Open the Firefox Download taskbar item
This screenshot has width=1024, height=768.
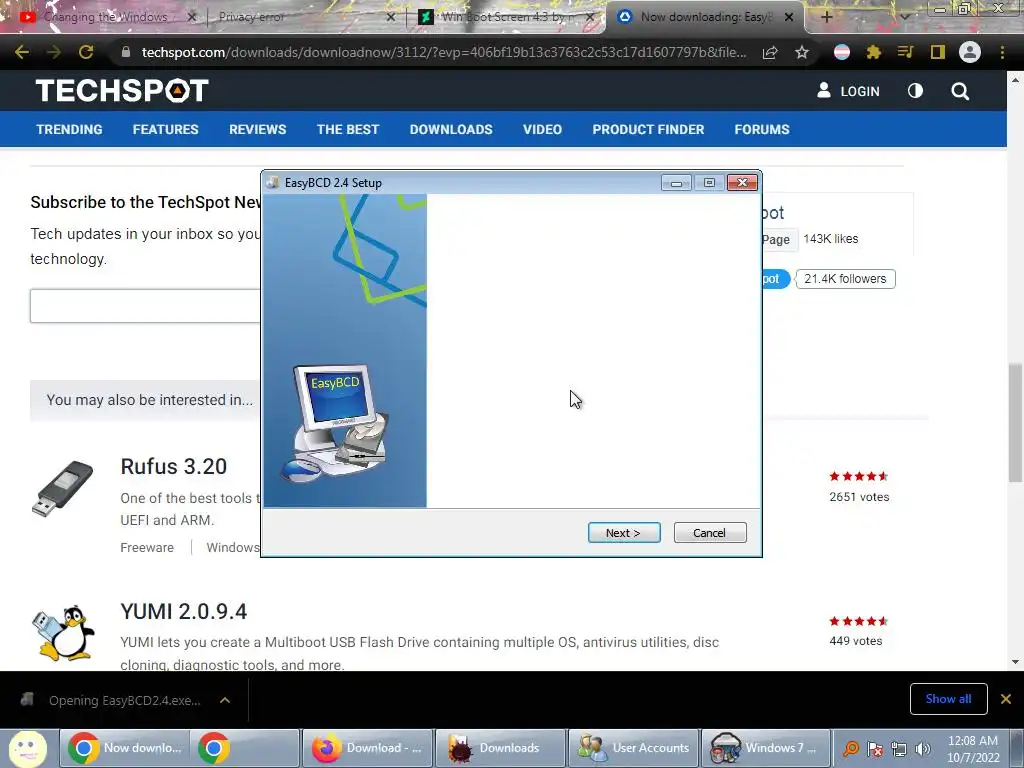[x=368, y=748]
